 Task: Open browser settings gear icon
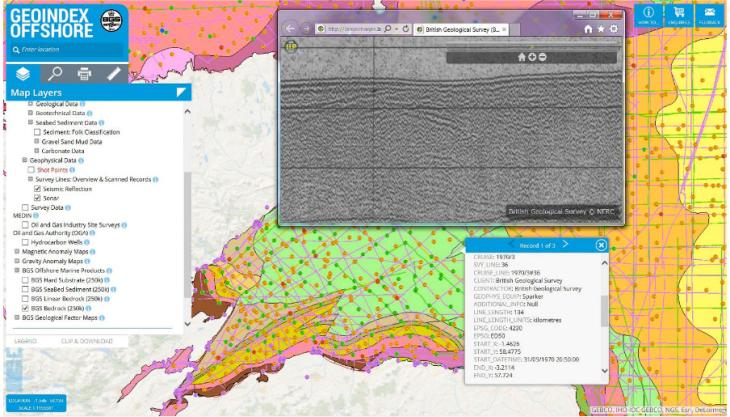[x=614, y=29]
